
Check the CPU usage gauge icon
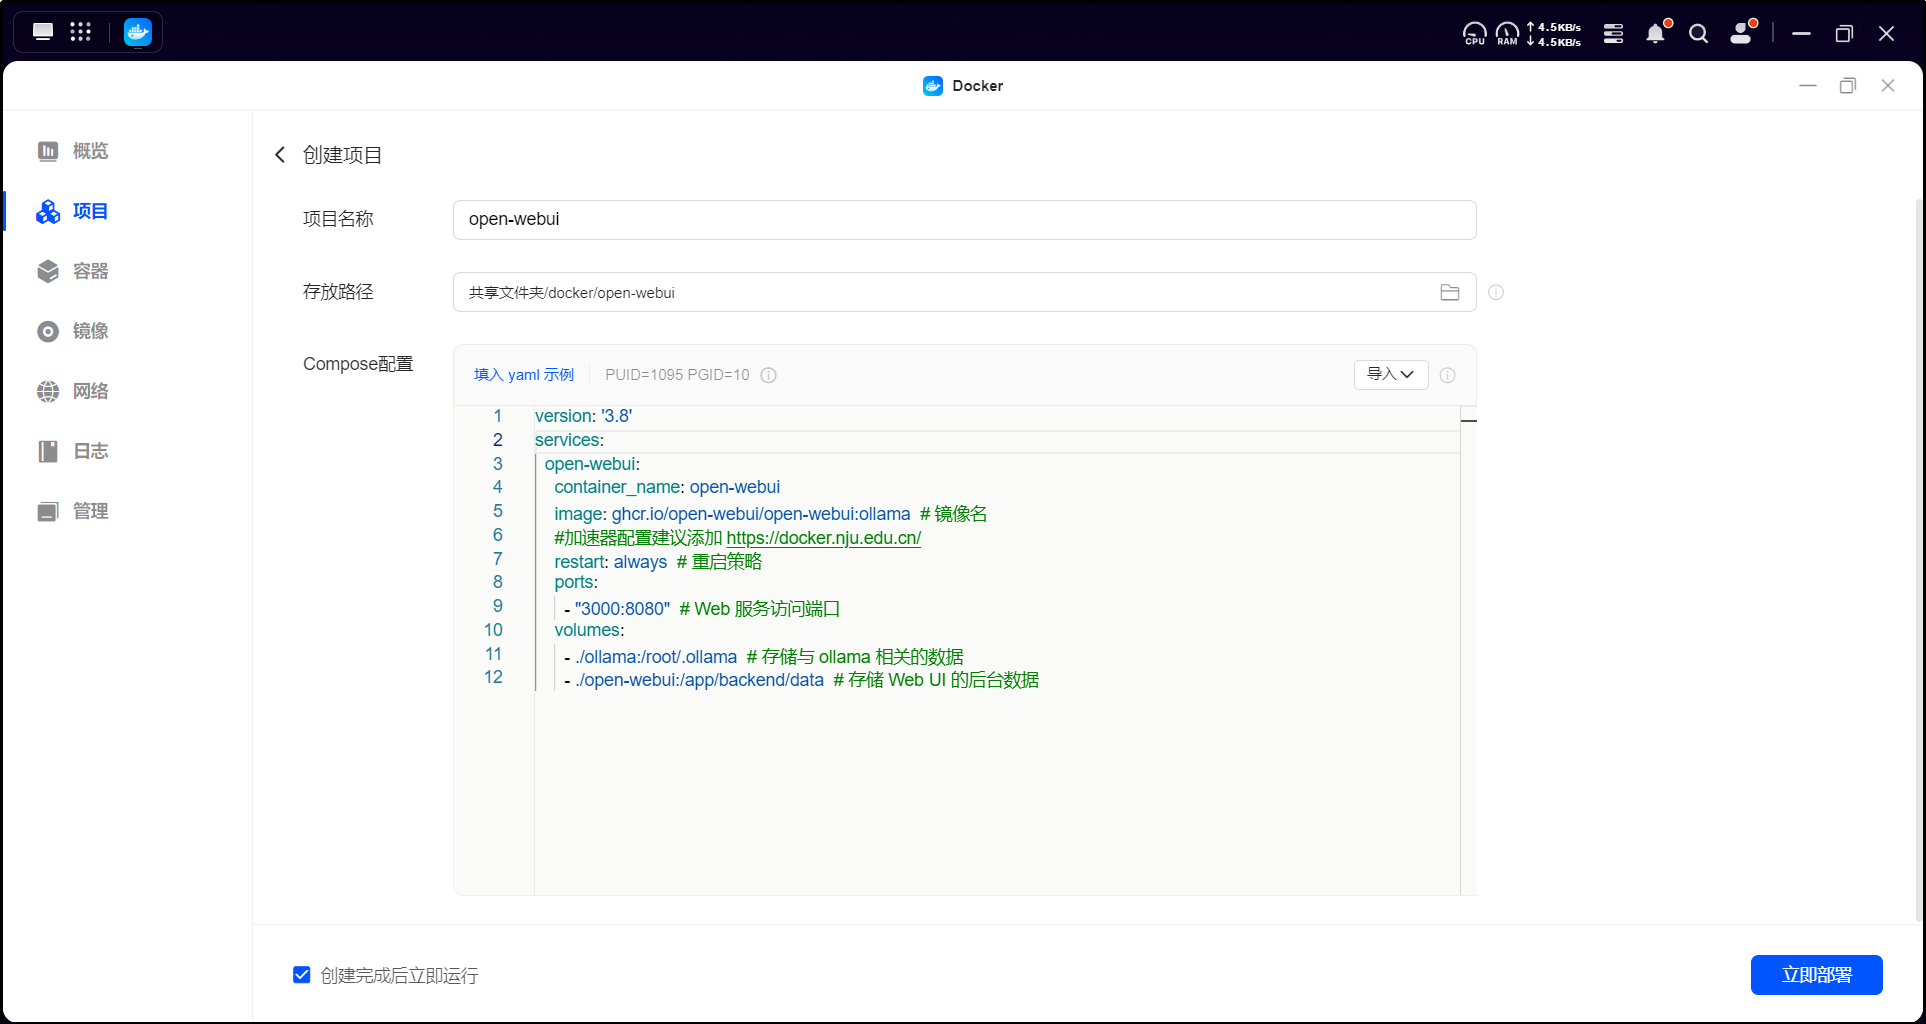(1475, 34)
